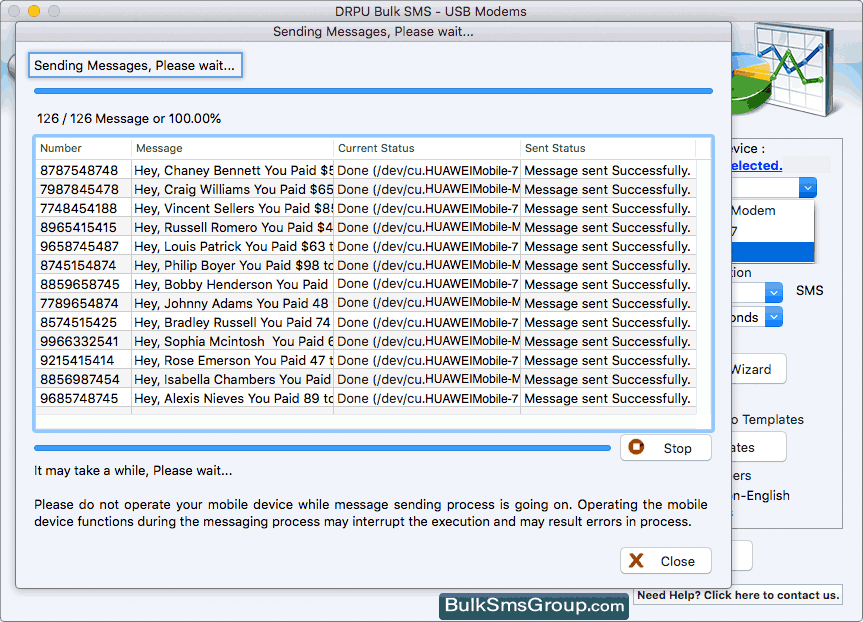Viewport: 863px width, 622px height.
Task: Click the orange stop icon
Action: [636, 447]
